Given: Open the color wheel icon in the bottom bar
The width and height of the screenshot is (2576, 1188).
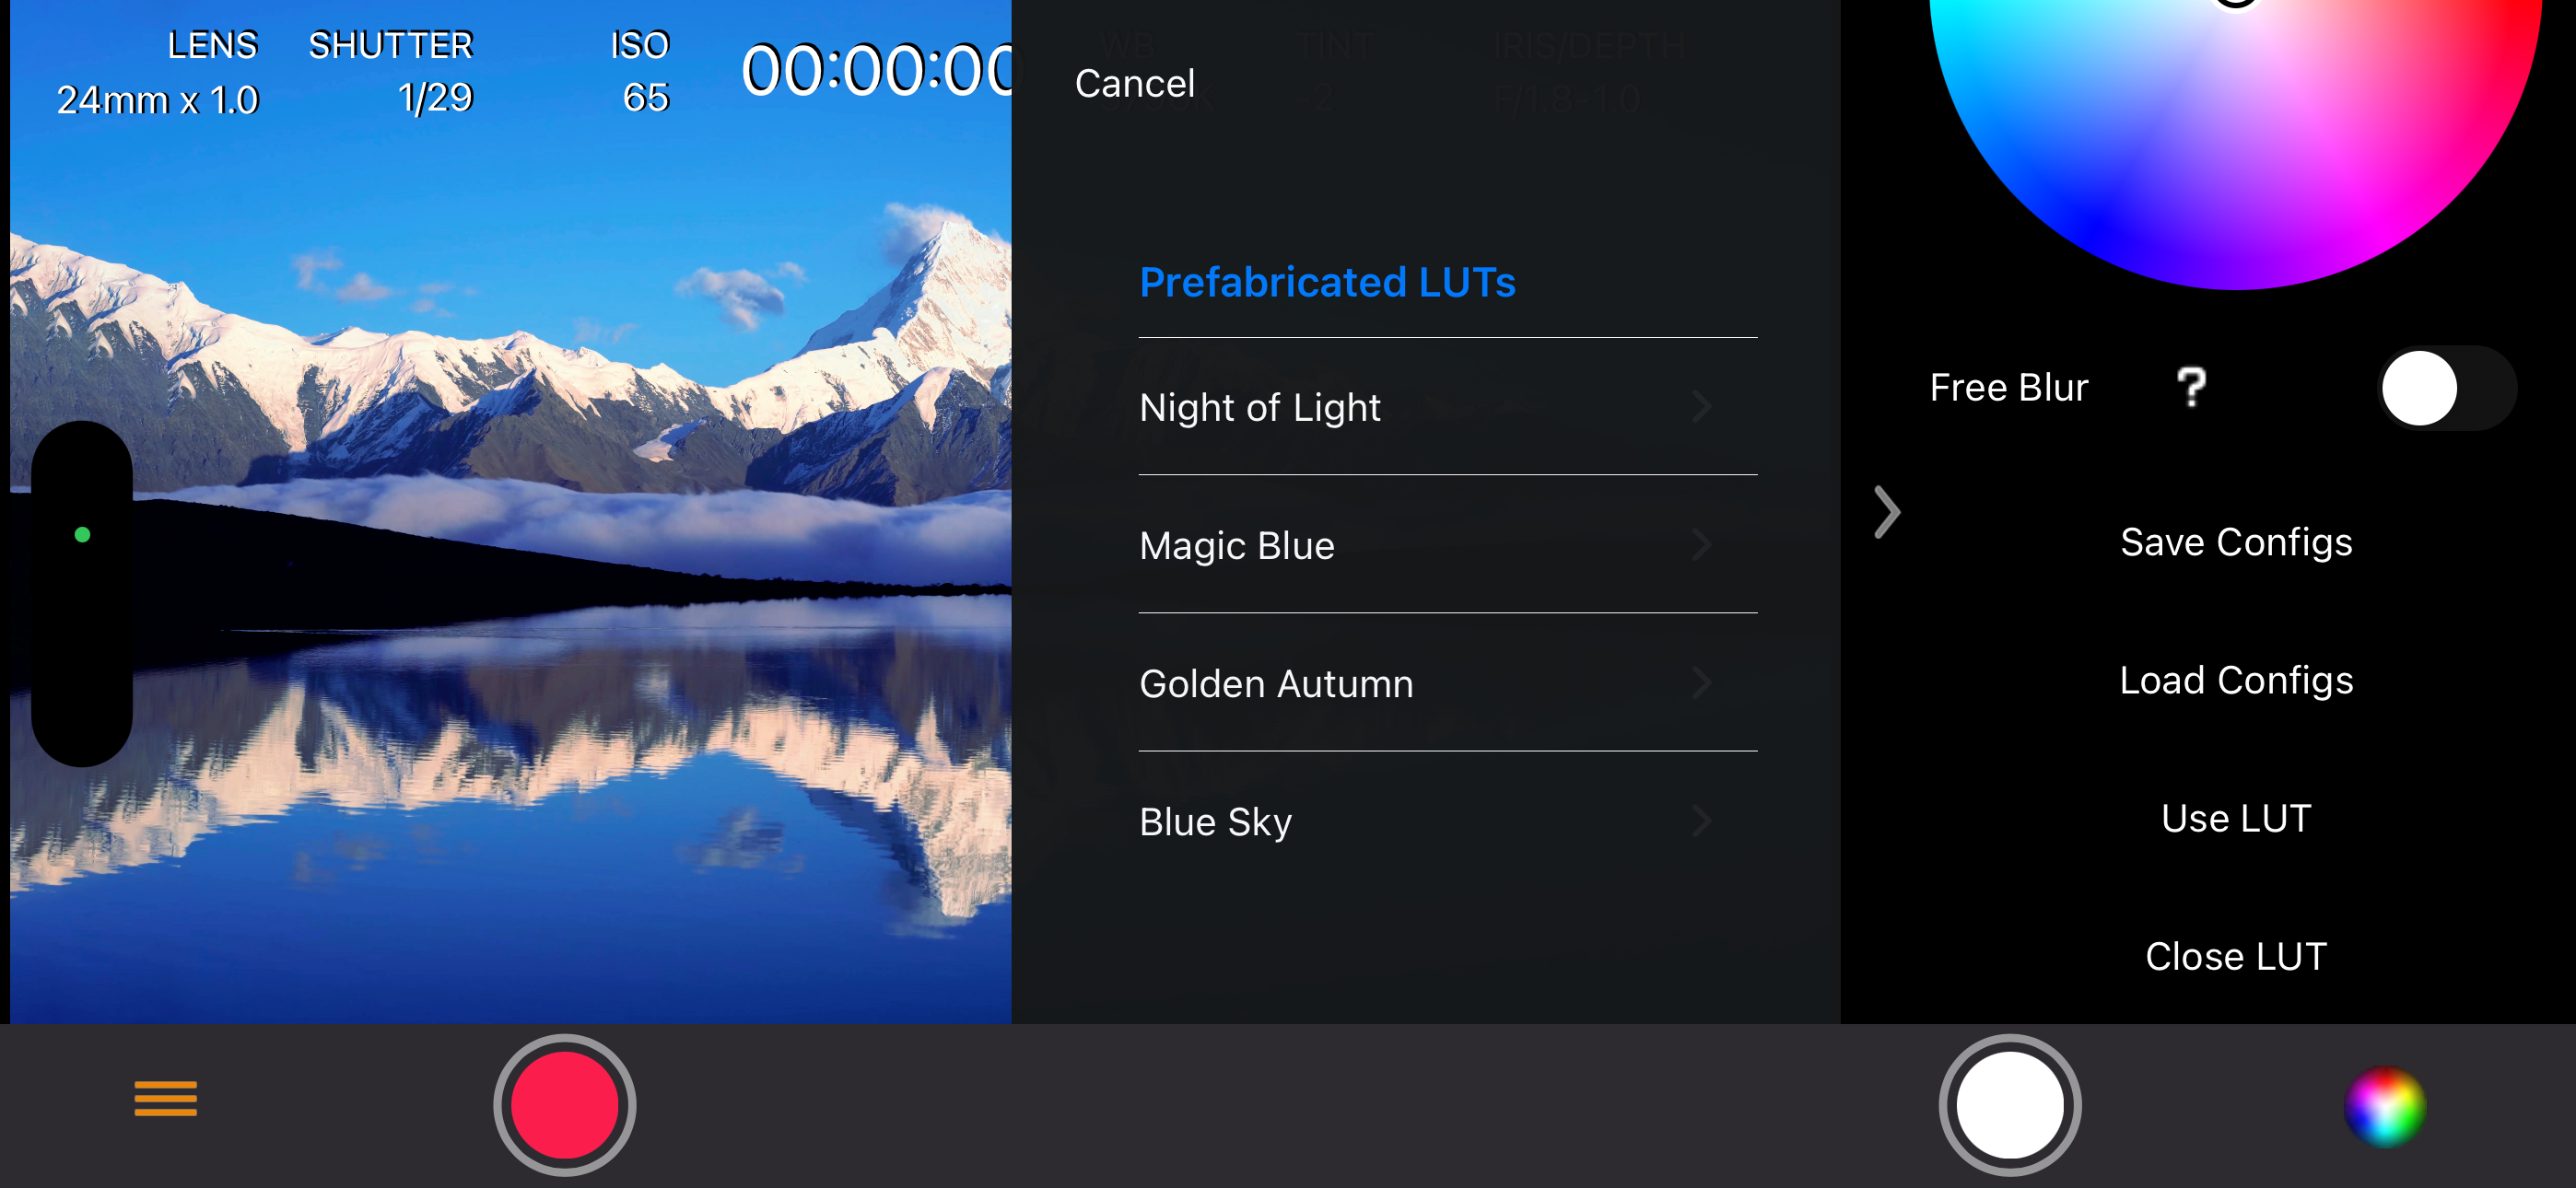Looking at the screenshot, I should tap(2384, 1106).
